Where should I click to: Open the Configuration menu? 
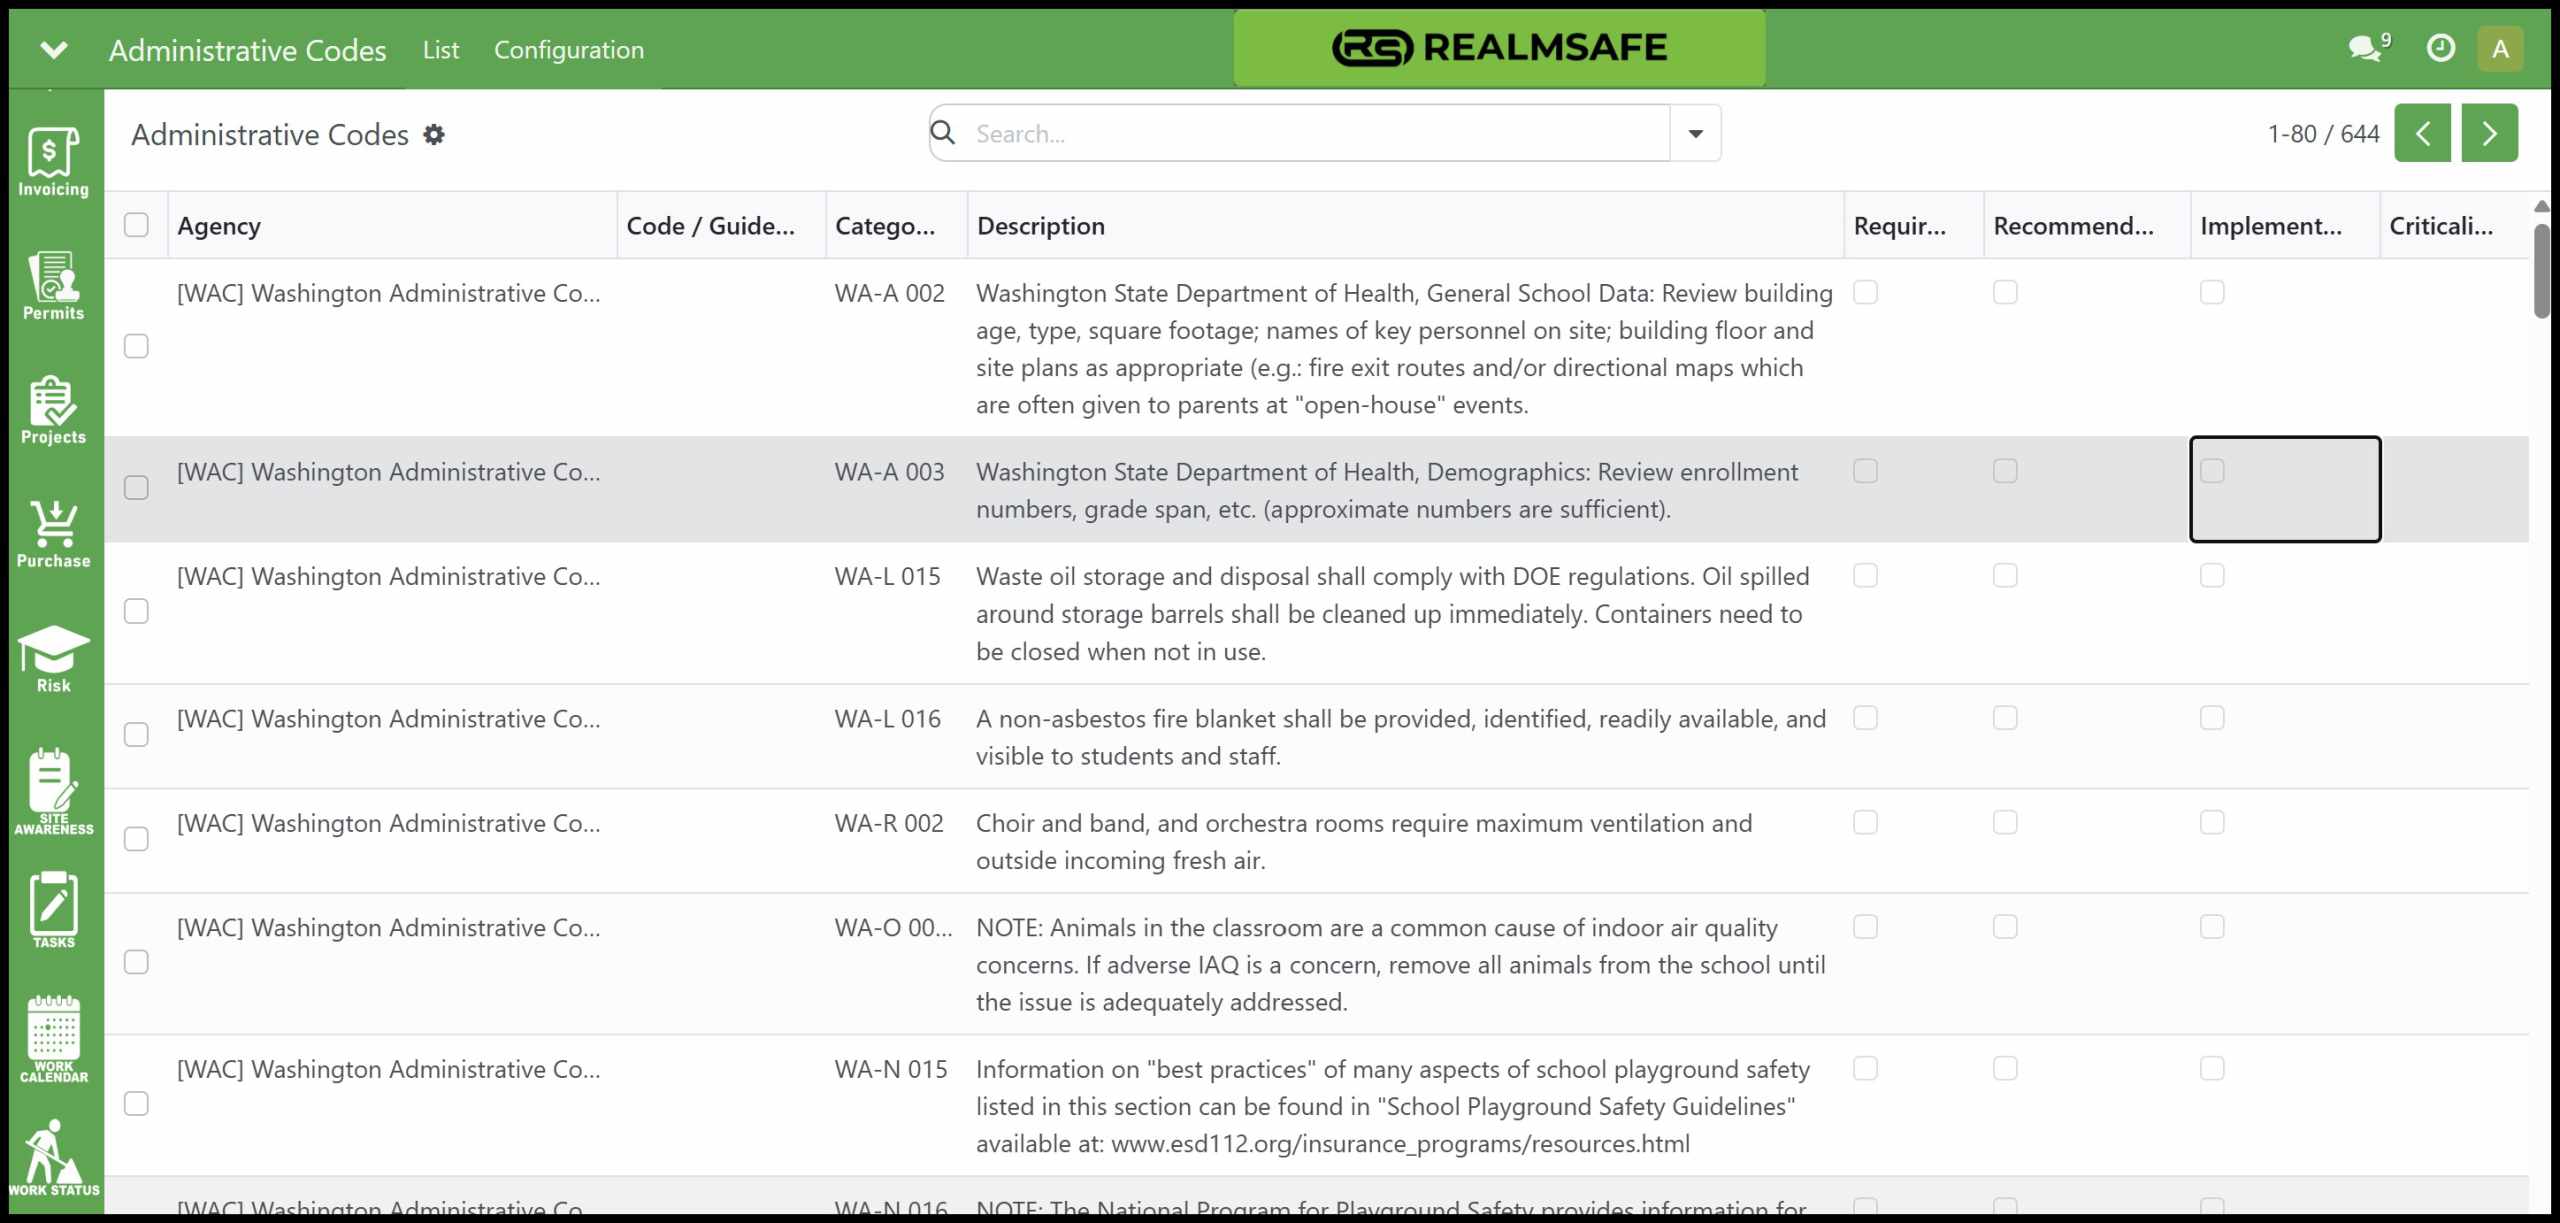(x=569, y=50)
